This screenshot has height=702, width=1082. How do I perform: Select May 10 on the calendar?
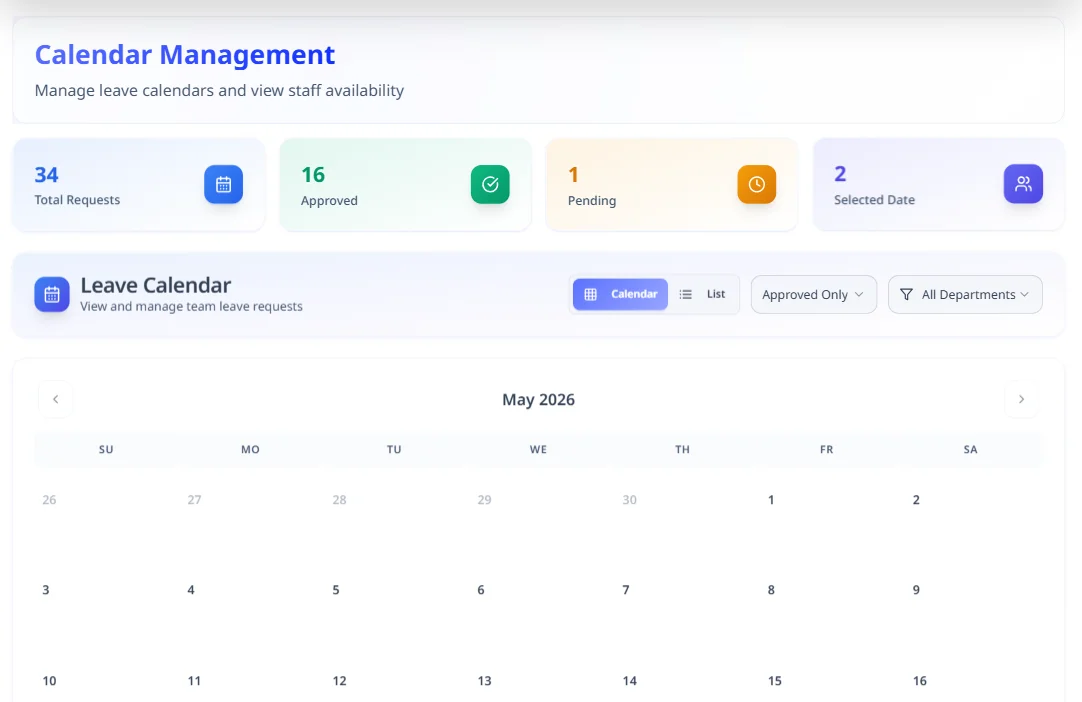tap(49, 681)
